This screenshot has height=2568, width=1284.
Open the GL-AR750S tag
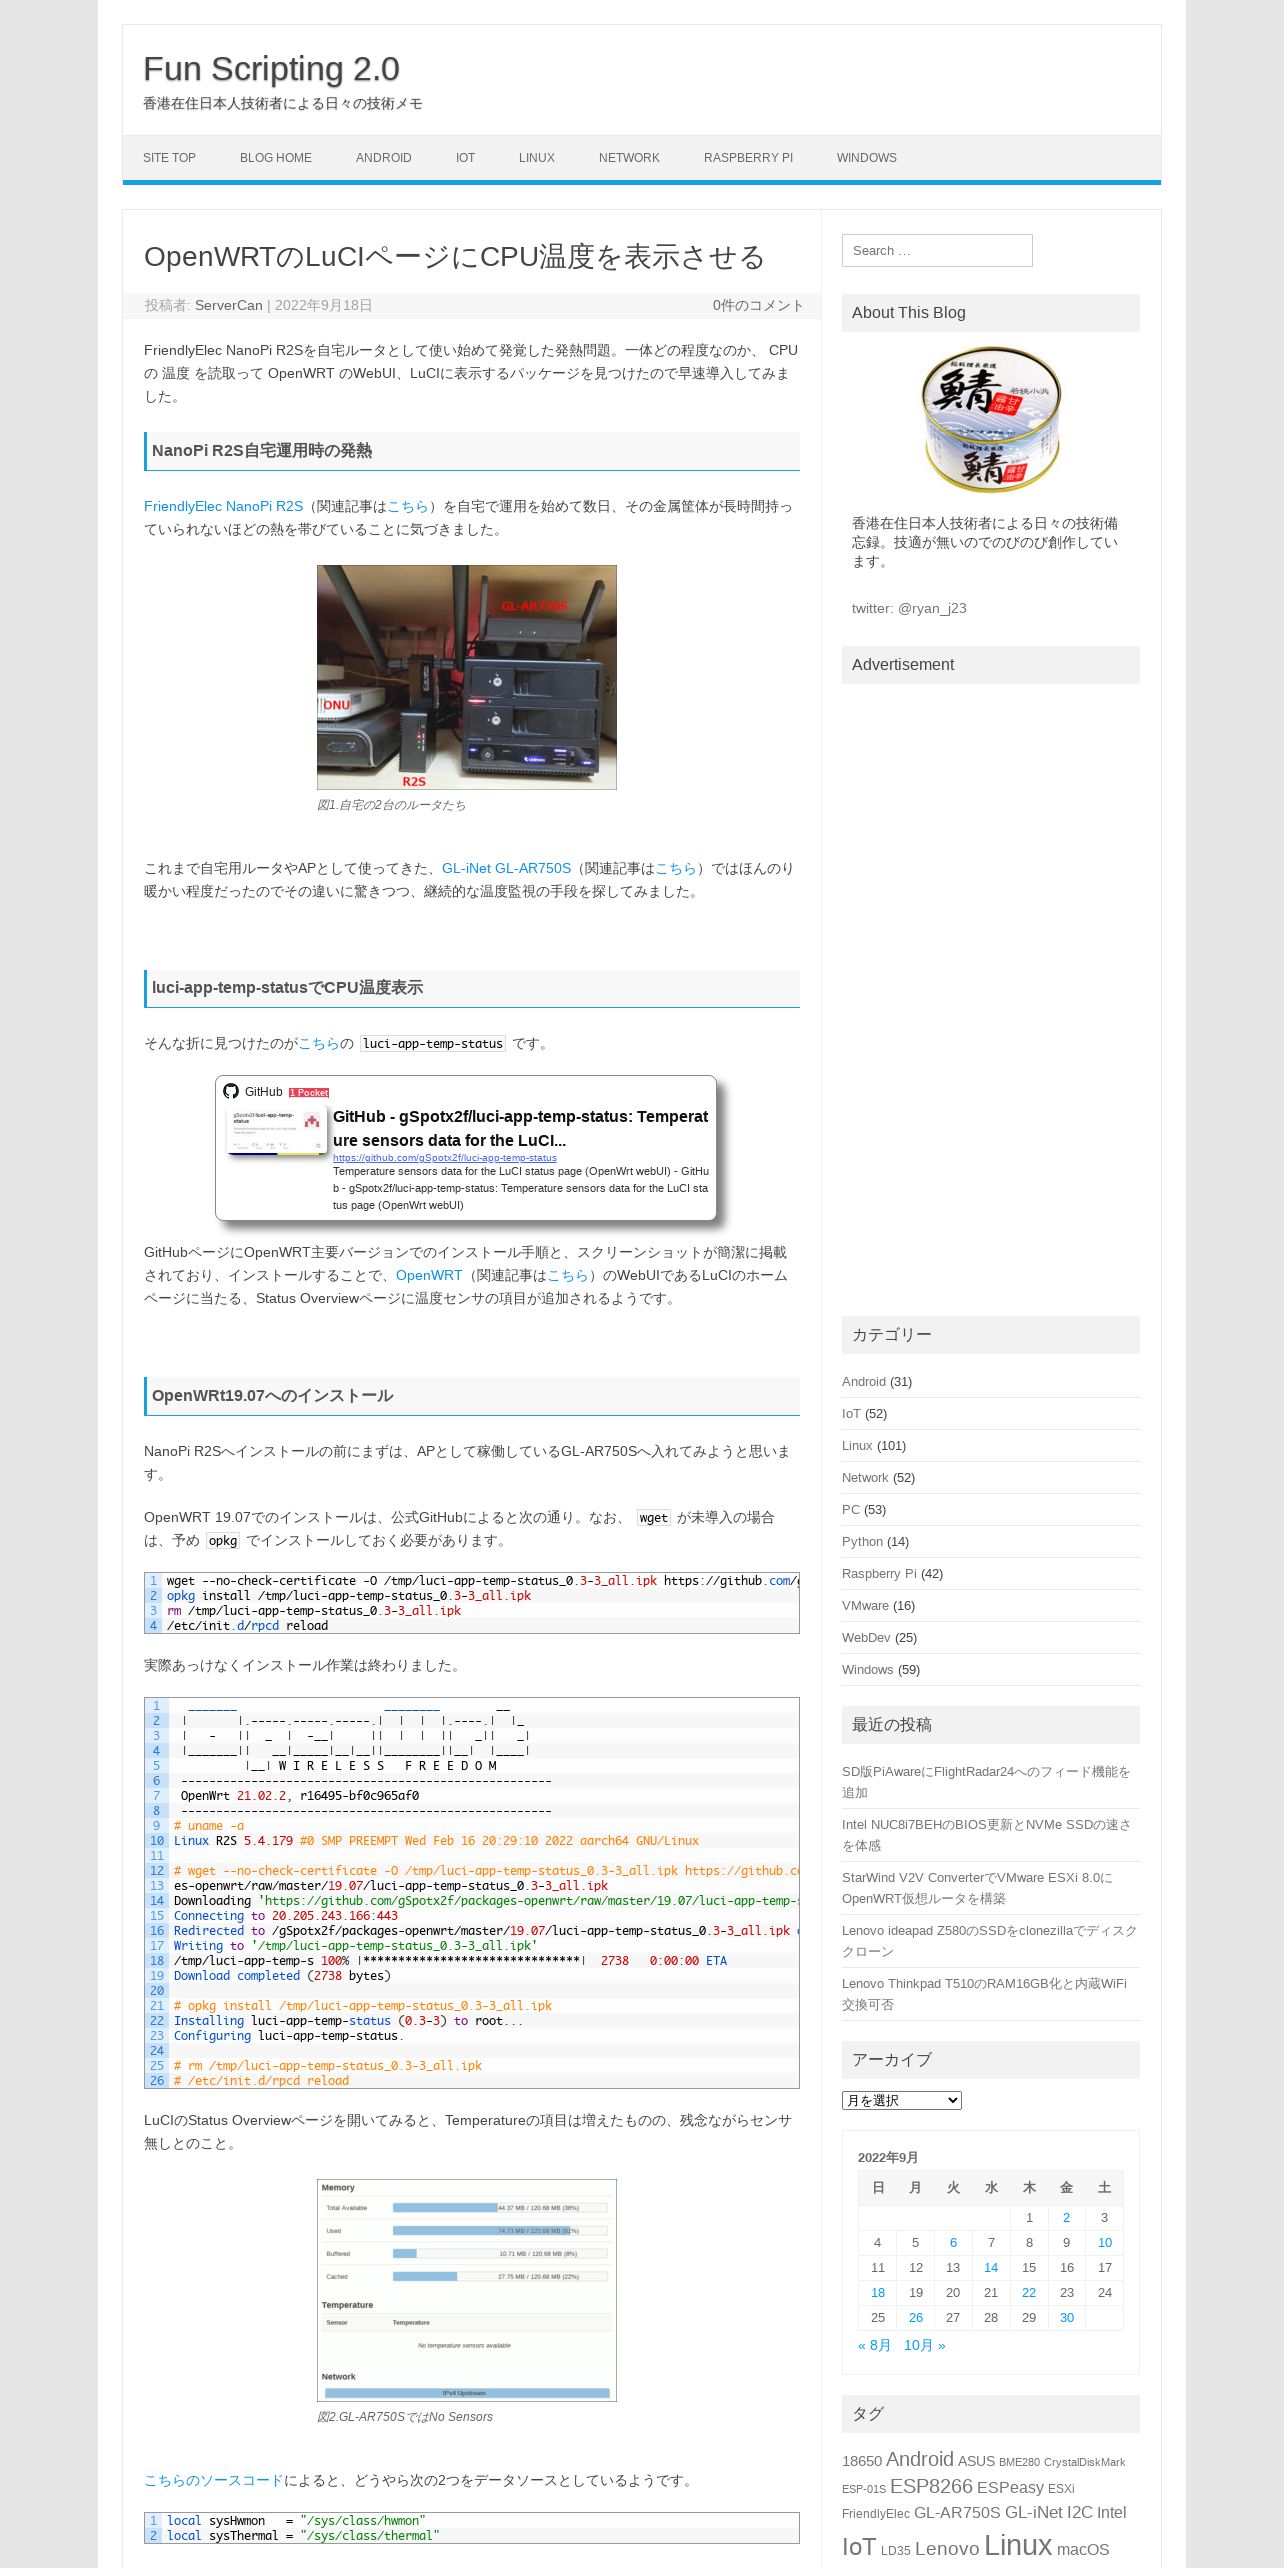957,2513
